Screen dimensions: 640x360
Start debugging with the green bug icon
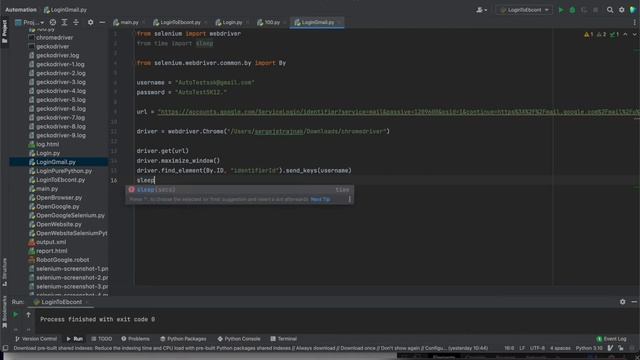[x=572, y=10]
